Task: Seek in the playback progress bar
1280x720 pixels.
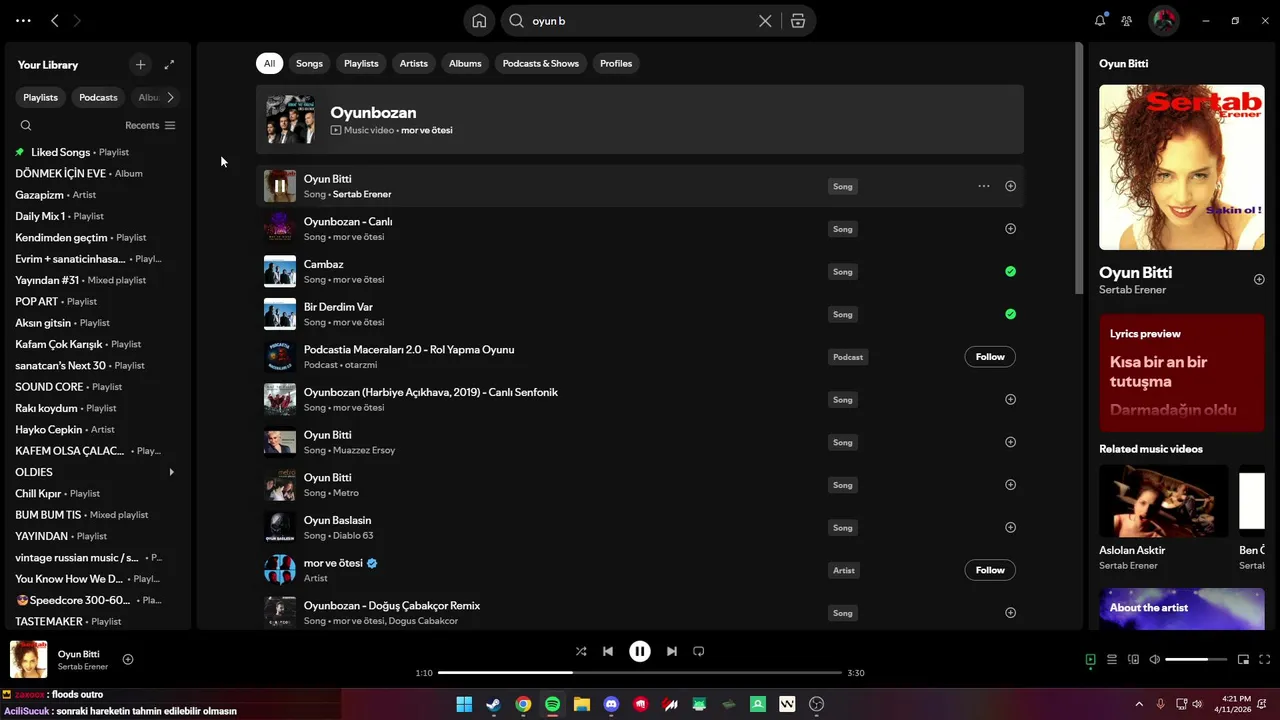Action: click(640, 673)
